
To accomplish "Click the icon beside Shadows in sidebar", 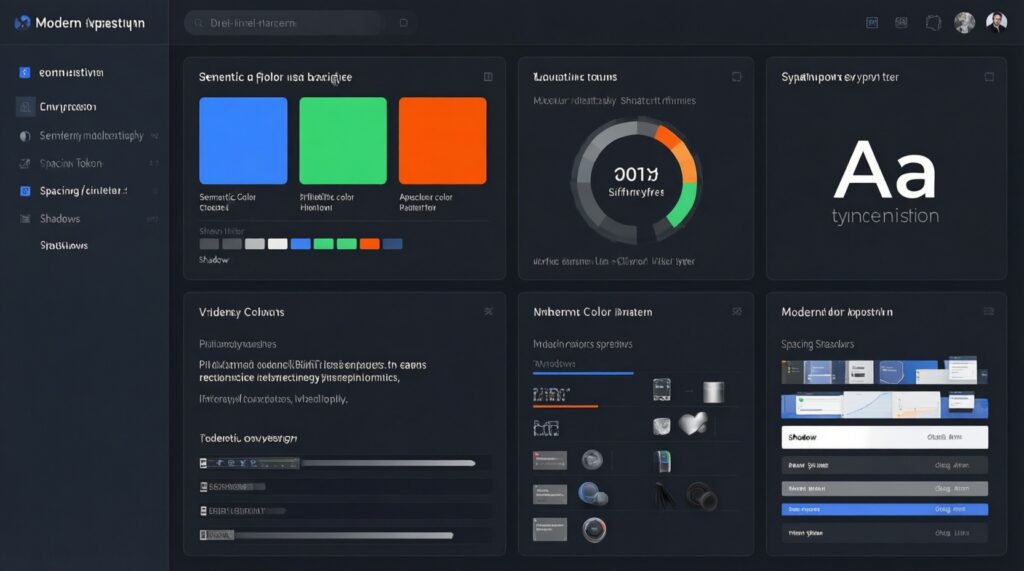I will pos(25,219).
